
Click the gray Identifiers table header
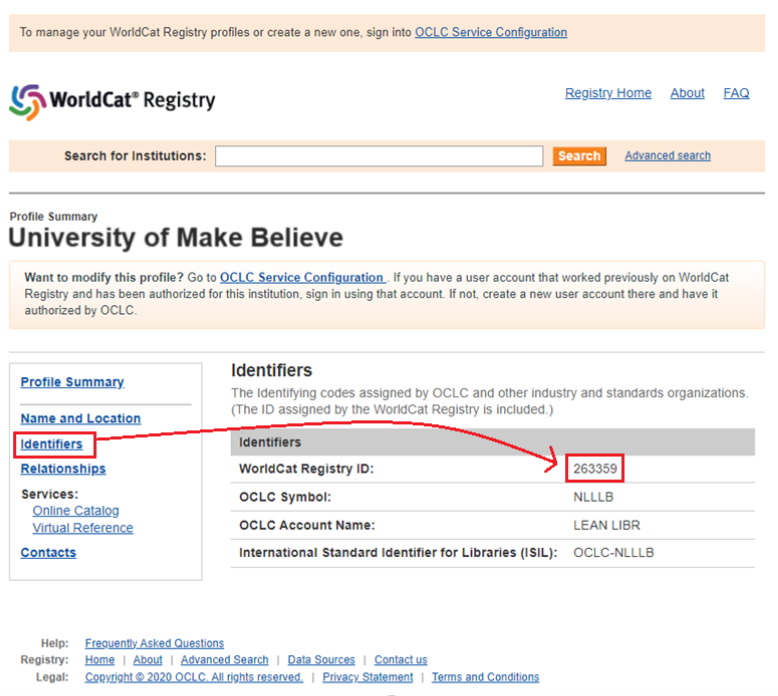pos(493,442)
